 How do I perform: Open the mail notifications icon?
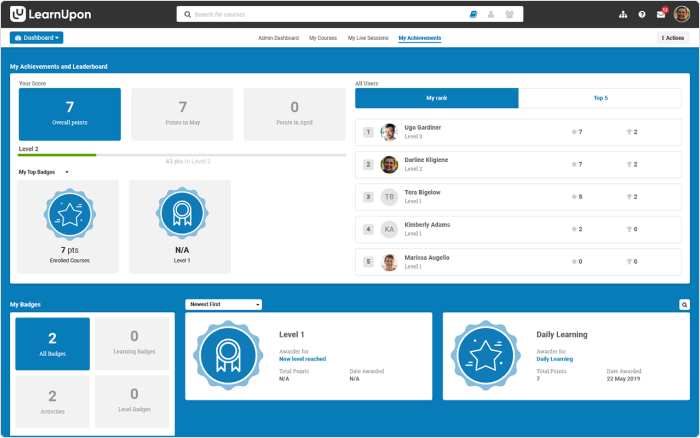click(x=660, y=15)
